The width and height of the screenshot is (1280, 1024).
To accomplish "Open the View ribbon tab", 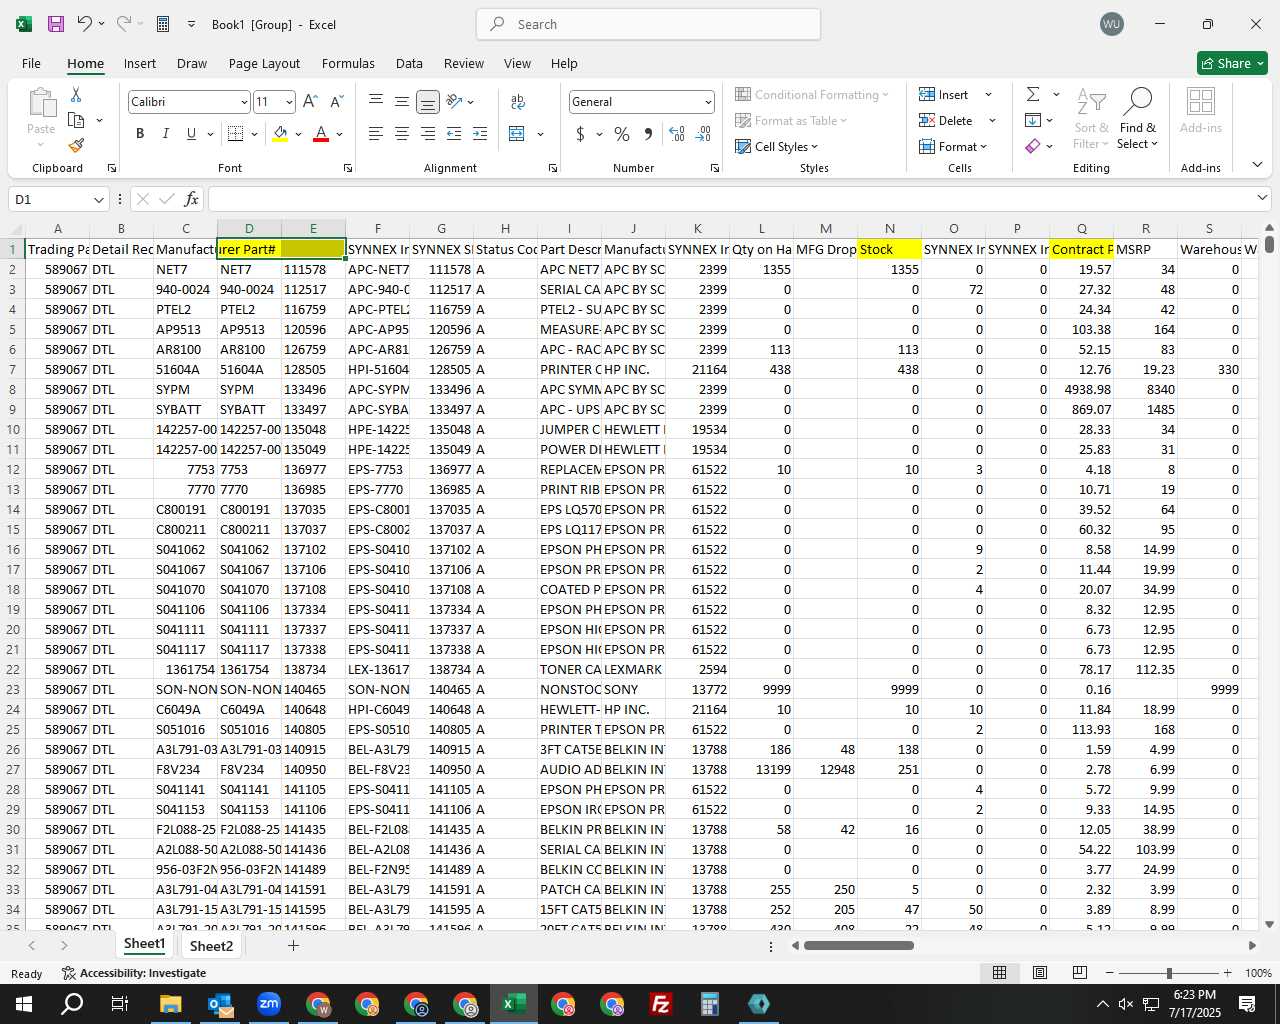I will [517, 63].
